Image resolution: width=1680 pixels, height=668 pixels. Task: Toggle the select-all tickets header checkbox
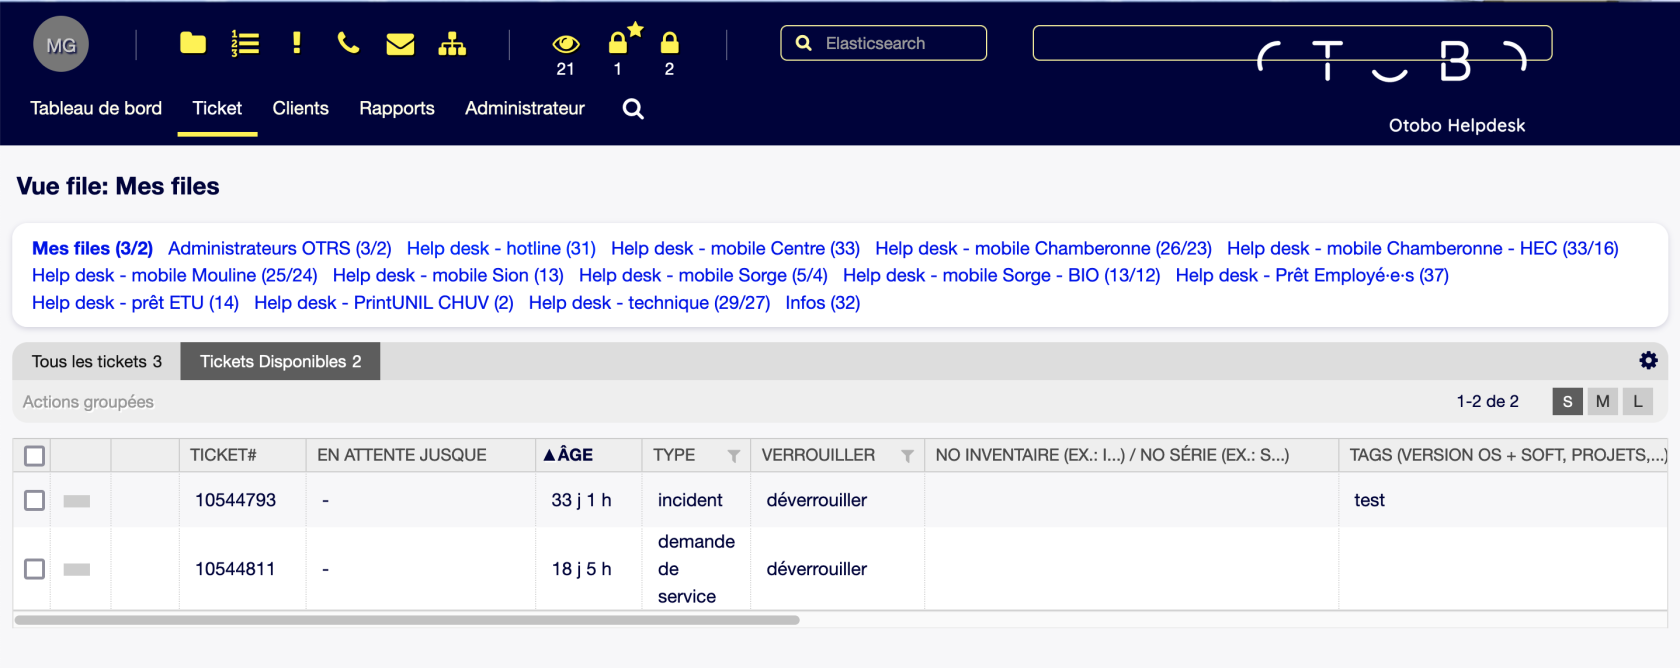click(35, 456)
